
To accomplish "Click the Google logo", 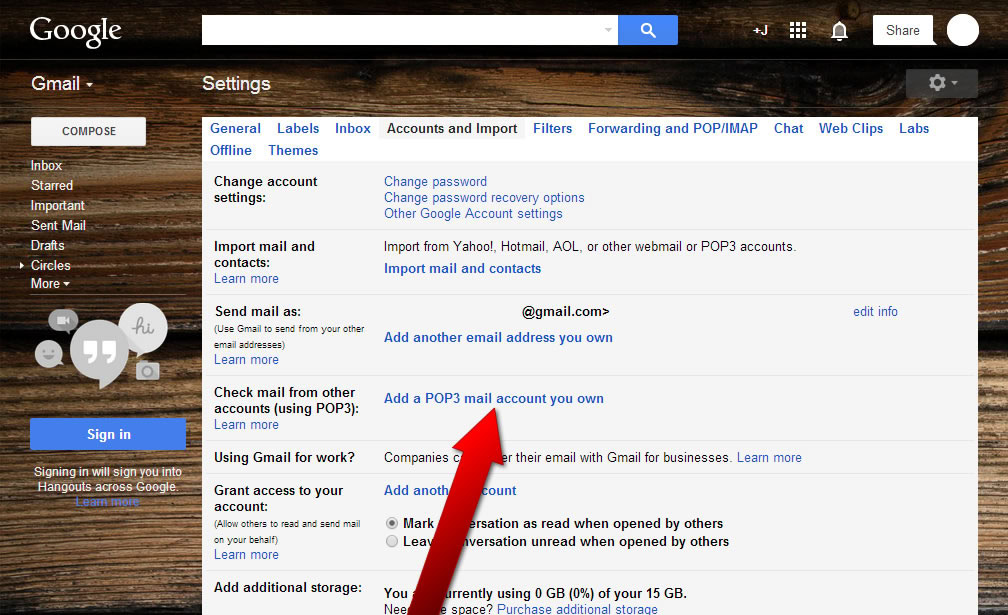I will coord(75,32).
